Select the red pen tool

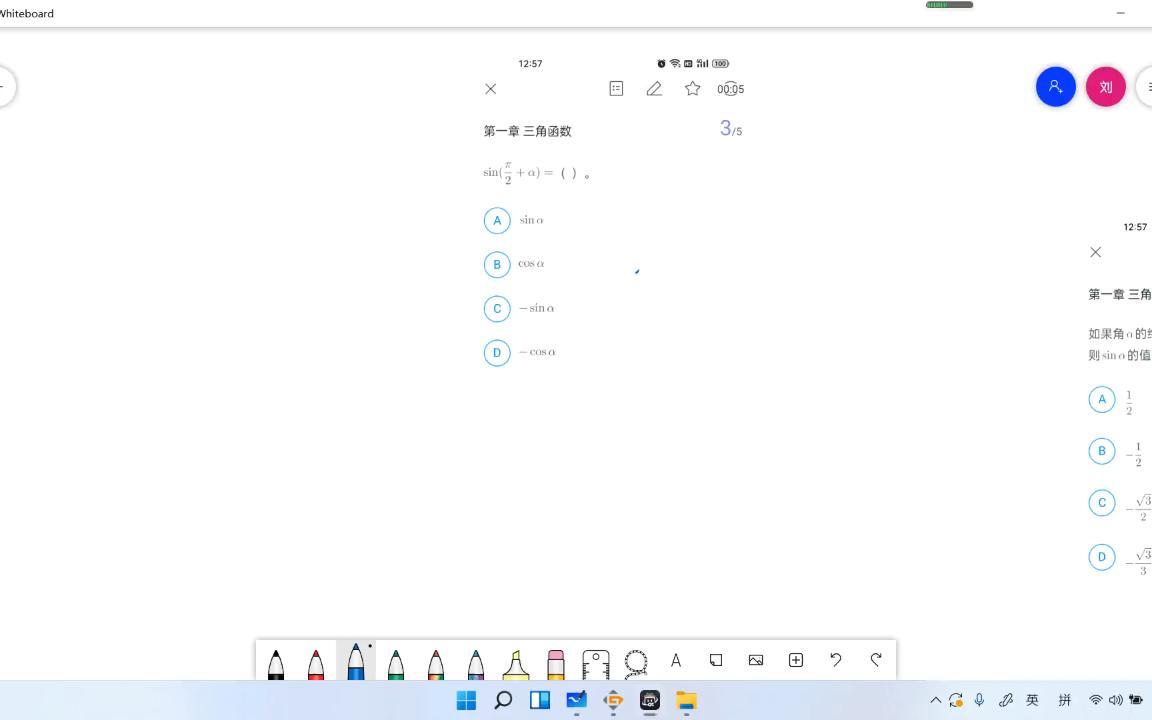(316, 662)
